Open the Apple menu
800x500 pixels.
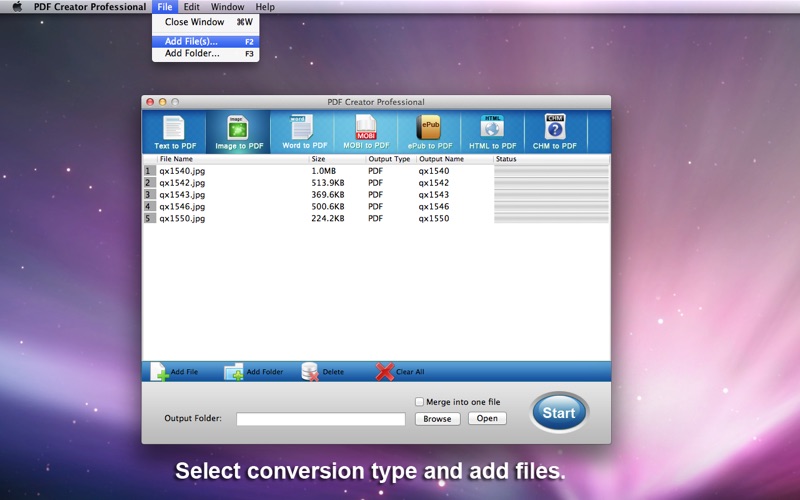click(17, 7)
